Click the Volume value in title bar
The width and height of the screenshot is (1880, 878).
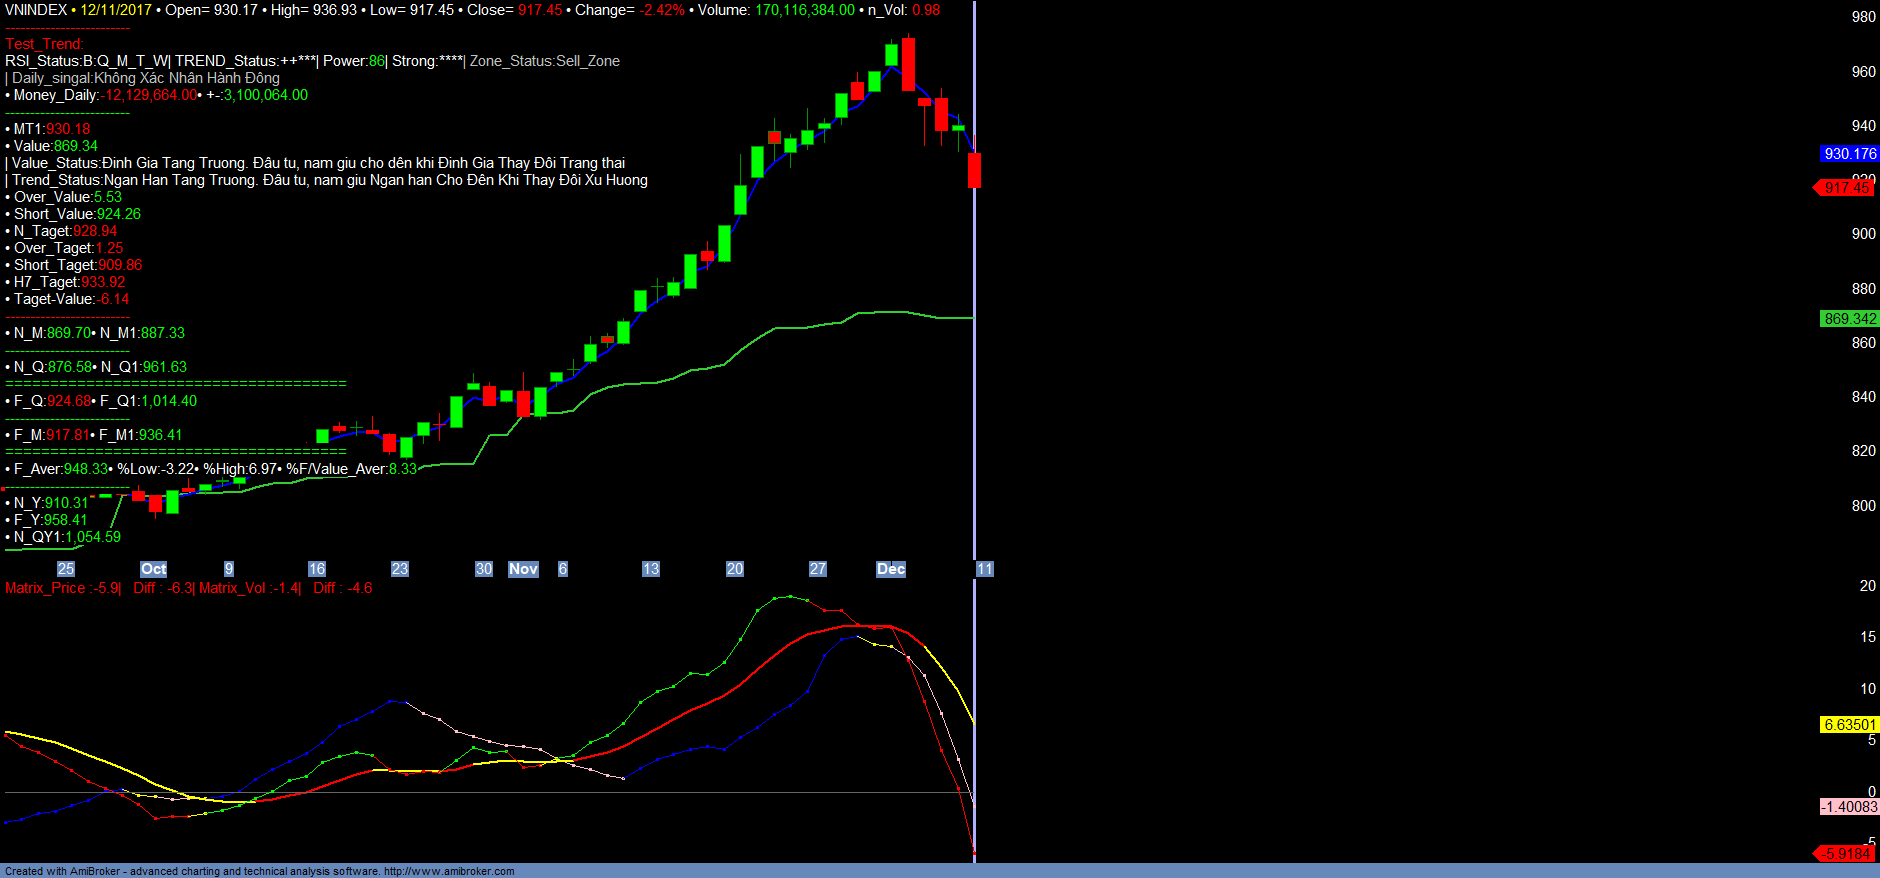click(x=804, y=10)
